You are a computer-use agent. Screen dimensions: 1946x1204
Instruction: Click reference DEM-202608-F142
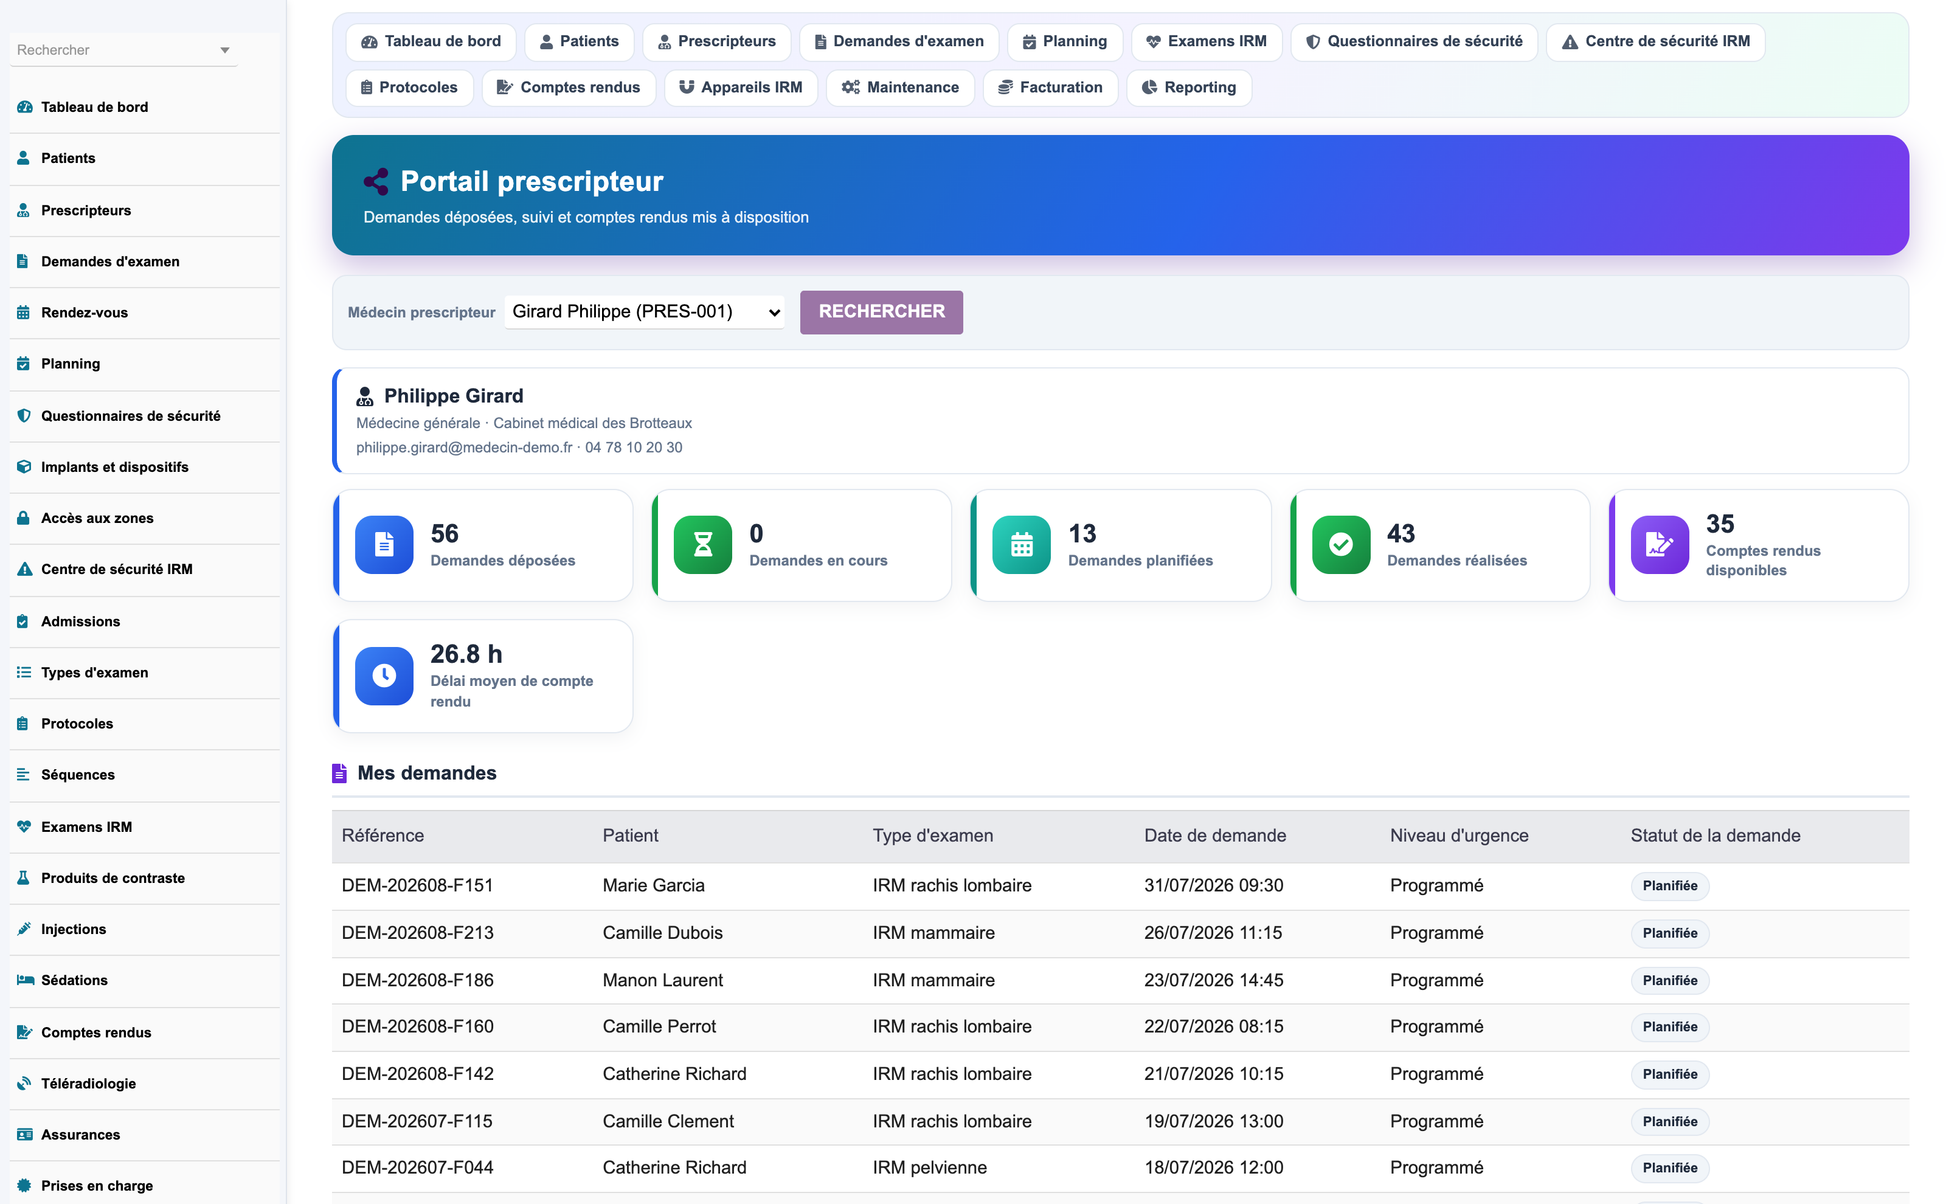point(417,1074)
